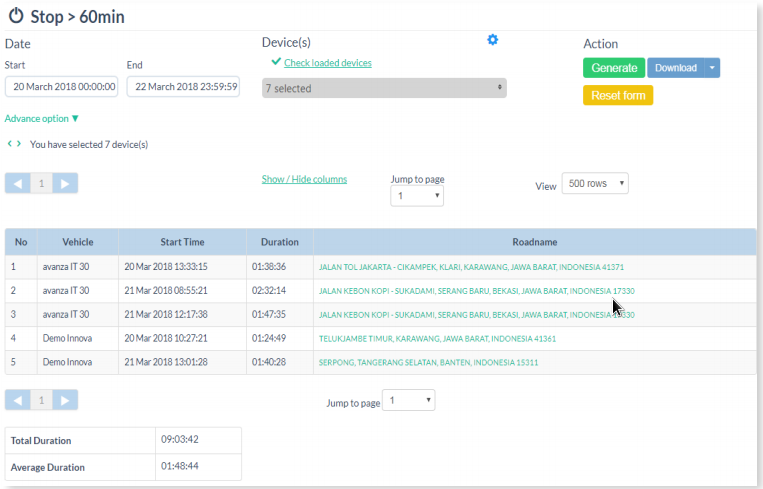The width and height of the screenshot is (763, 489).
Task: Click the blue settings gear icon
Action: [492, 40]
